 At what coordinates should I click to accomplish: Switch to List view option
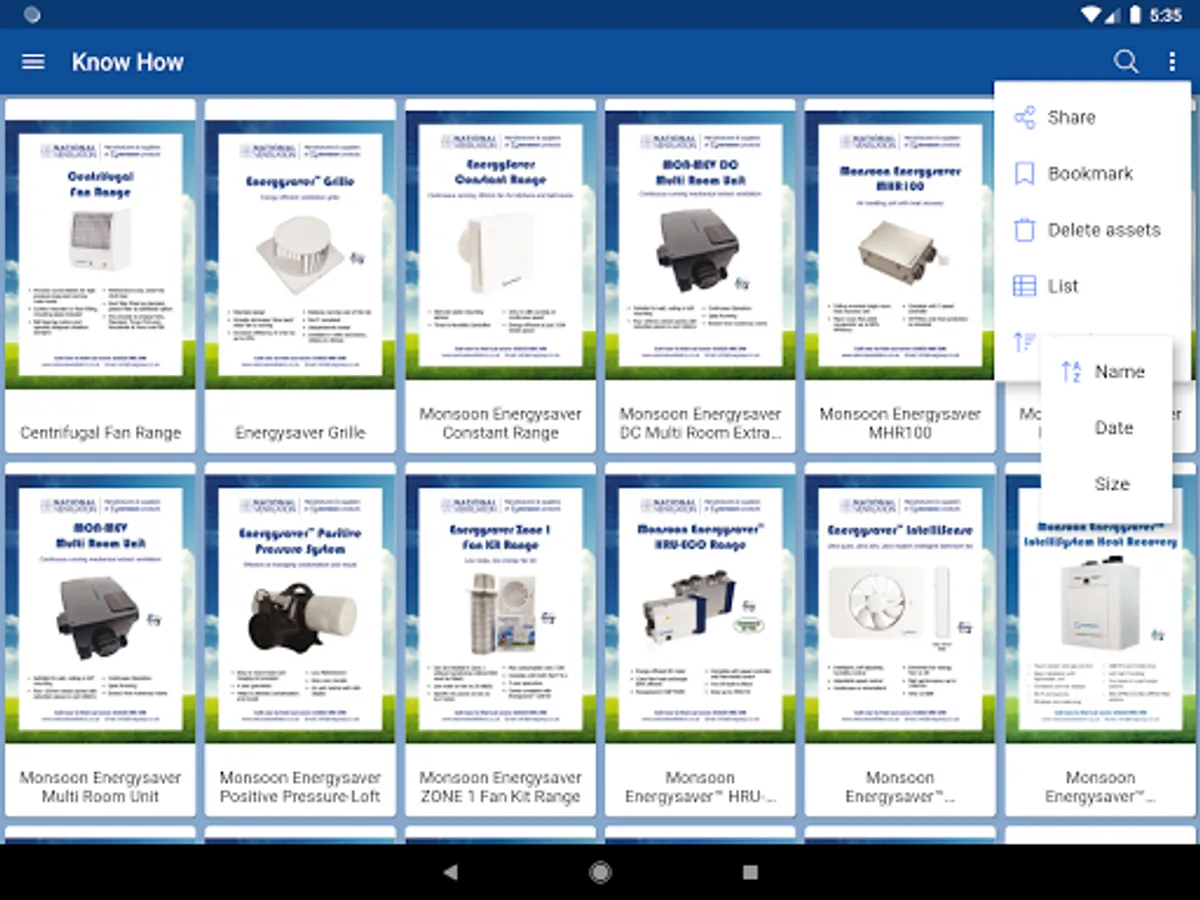click(x=1092, y=286)
